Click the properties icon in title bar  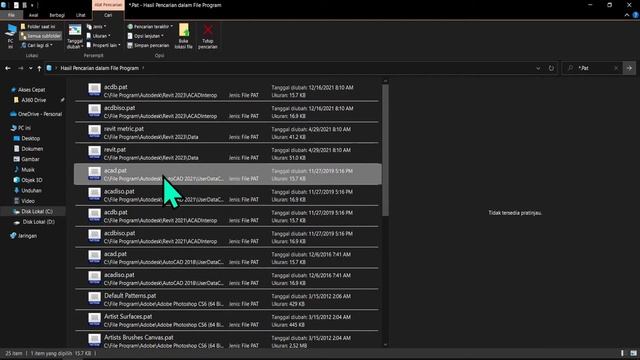pos(16,5)
